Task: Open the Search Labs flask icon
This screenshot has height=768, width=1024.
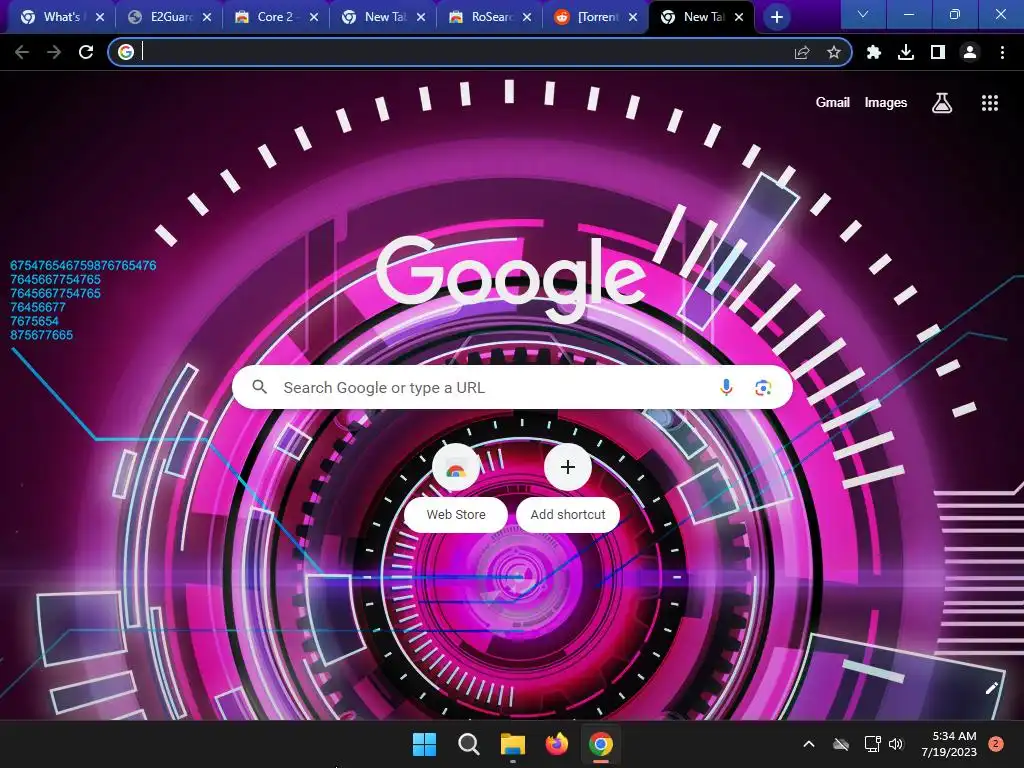Action: (x=941, y=103)
